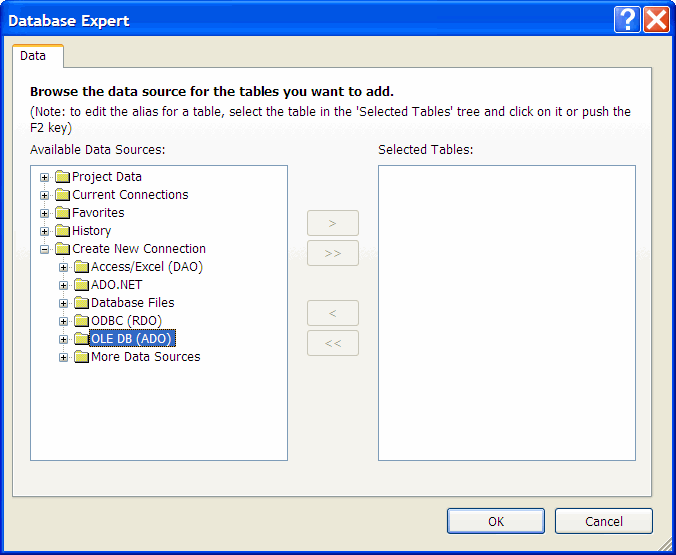Screen dimensions: 676x555
Task: Expand the ODBC (RDO) node
Action: pyautogui.click(x=64, y=322)
